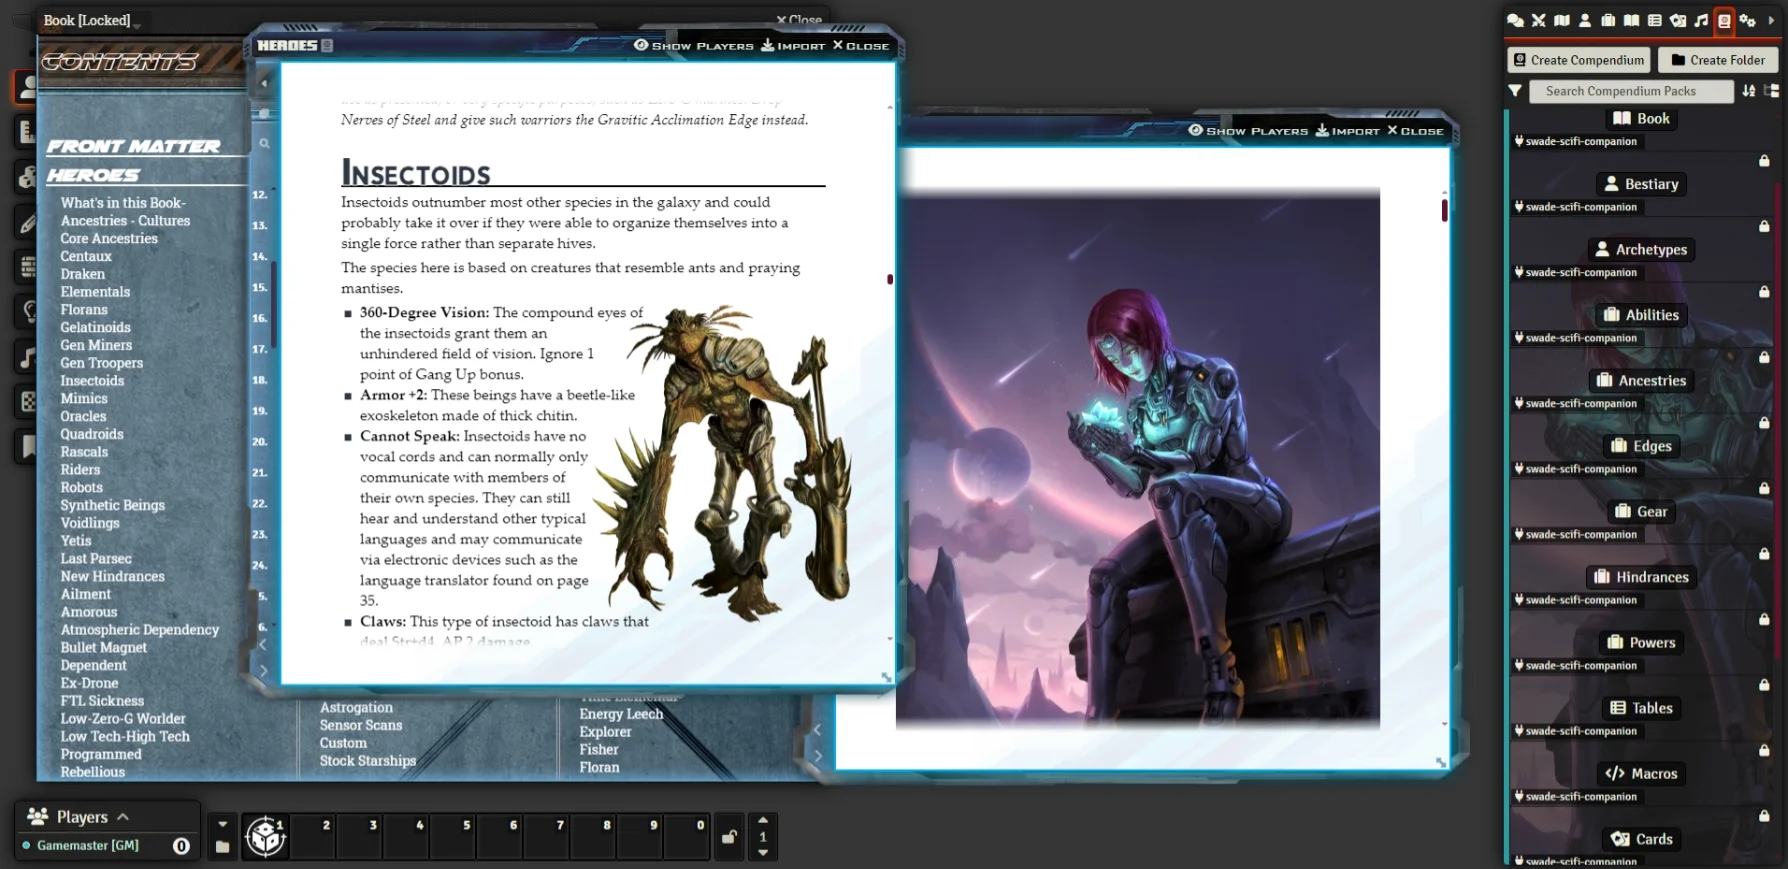The image size is (1788, 869).
Task: Open the Edges compendium pack
Action: click(x=1641, y=446)
